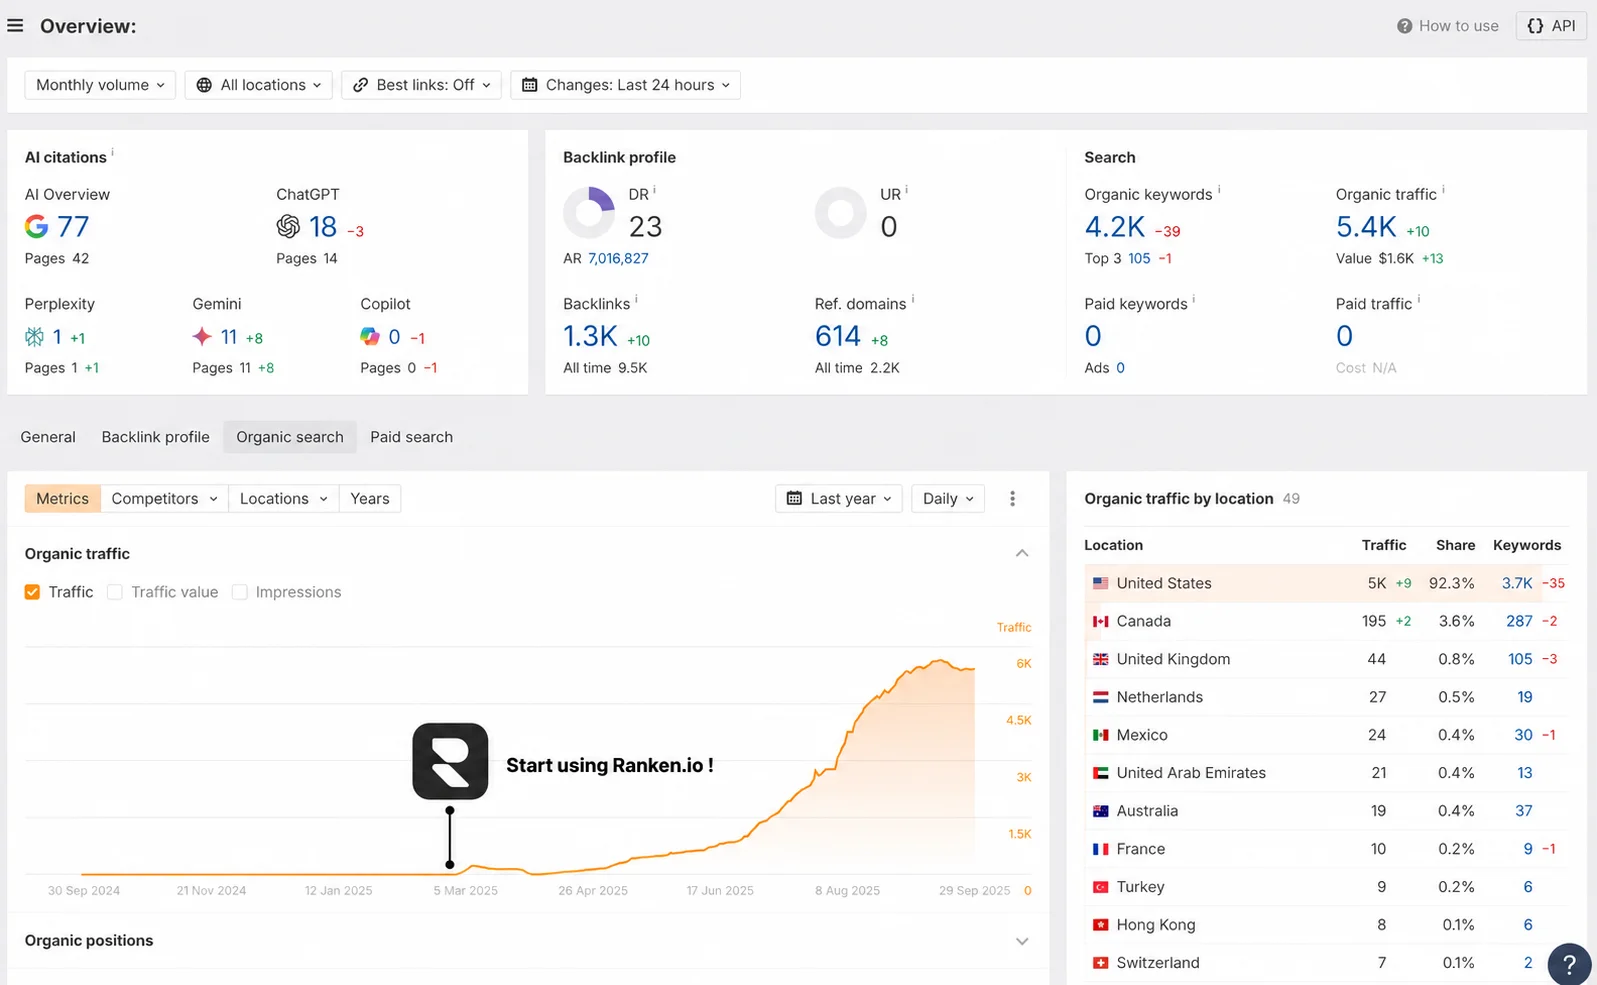Open the Ref. domains 614 value
The height and width of the screenshot is (985, 1597).
(837, 337)
